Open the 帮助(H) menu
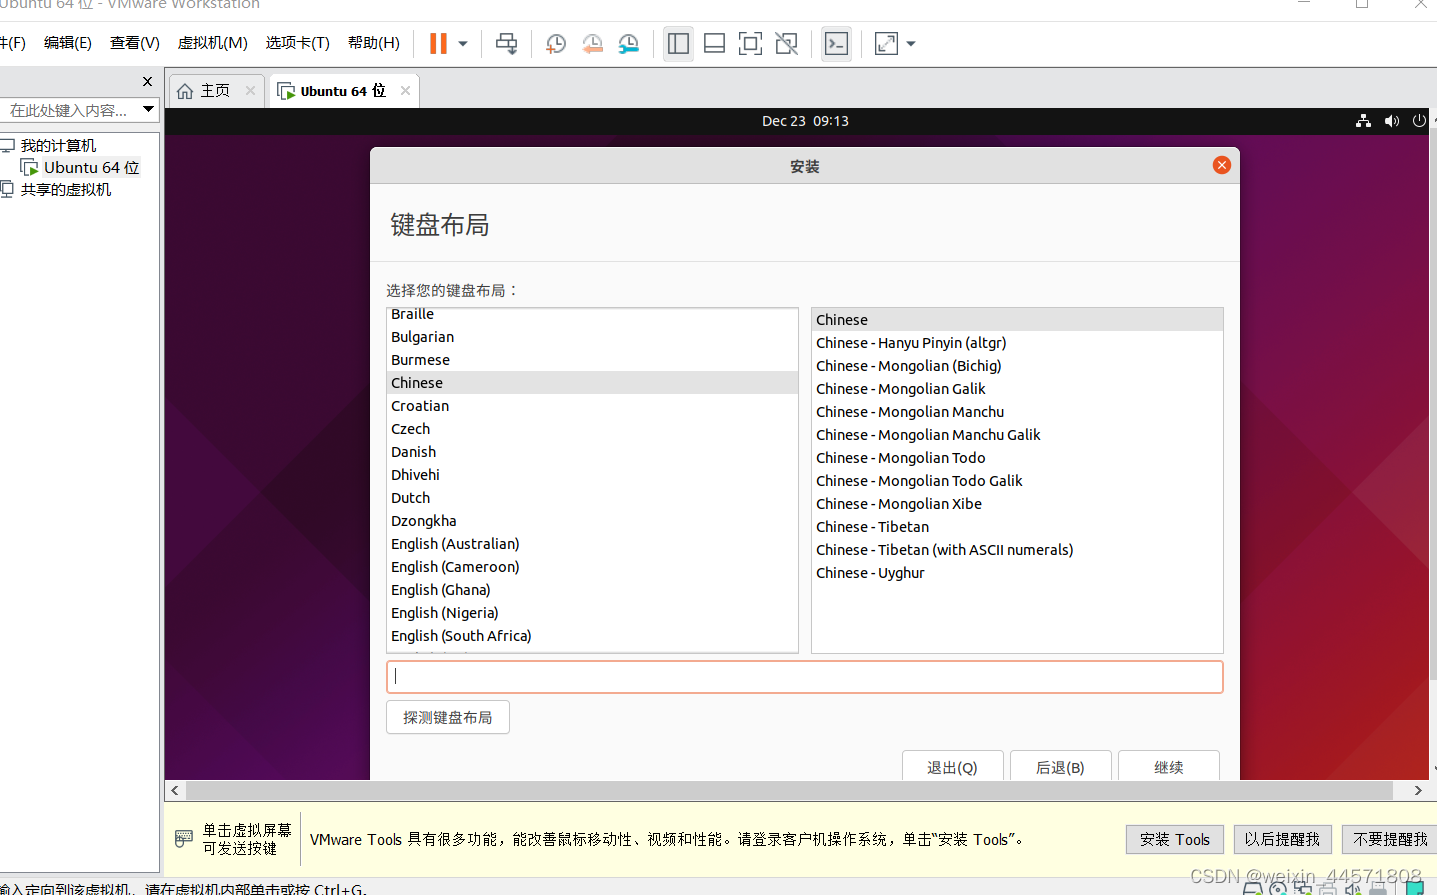 [x=374, y=43]
